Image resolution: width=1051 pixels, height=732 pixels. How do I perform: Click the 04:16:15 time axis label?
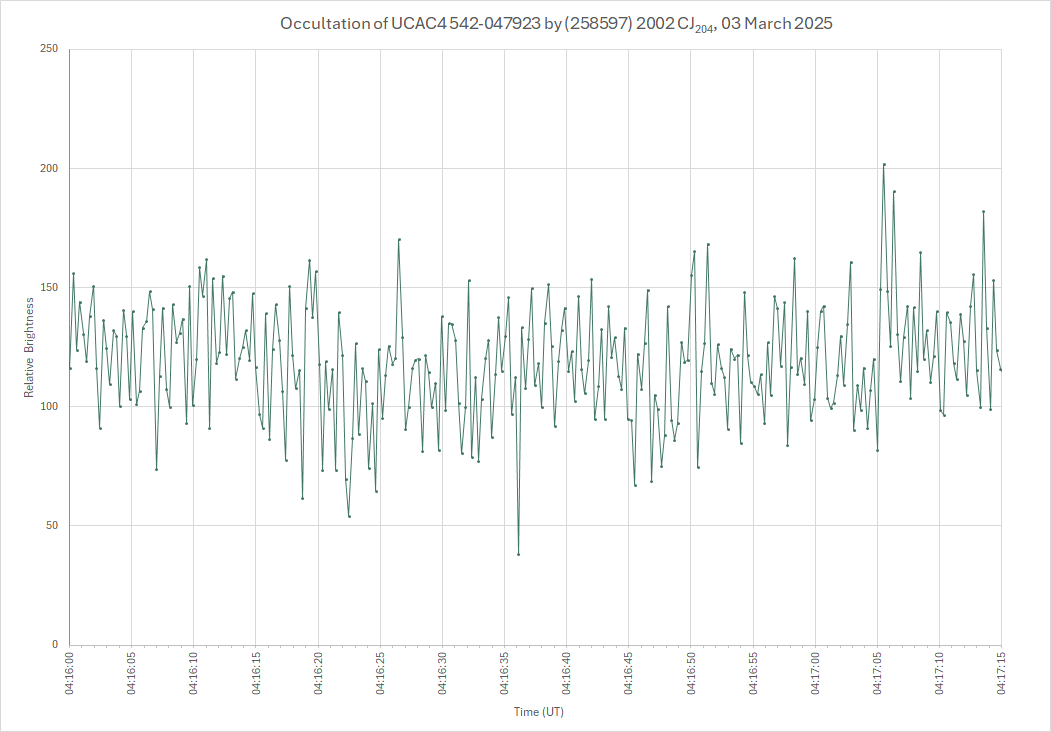click(x=256, y=673)
